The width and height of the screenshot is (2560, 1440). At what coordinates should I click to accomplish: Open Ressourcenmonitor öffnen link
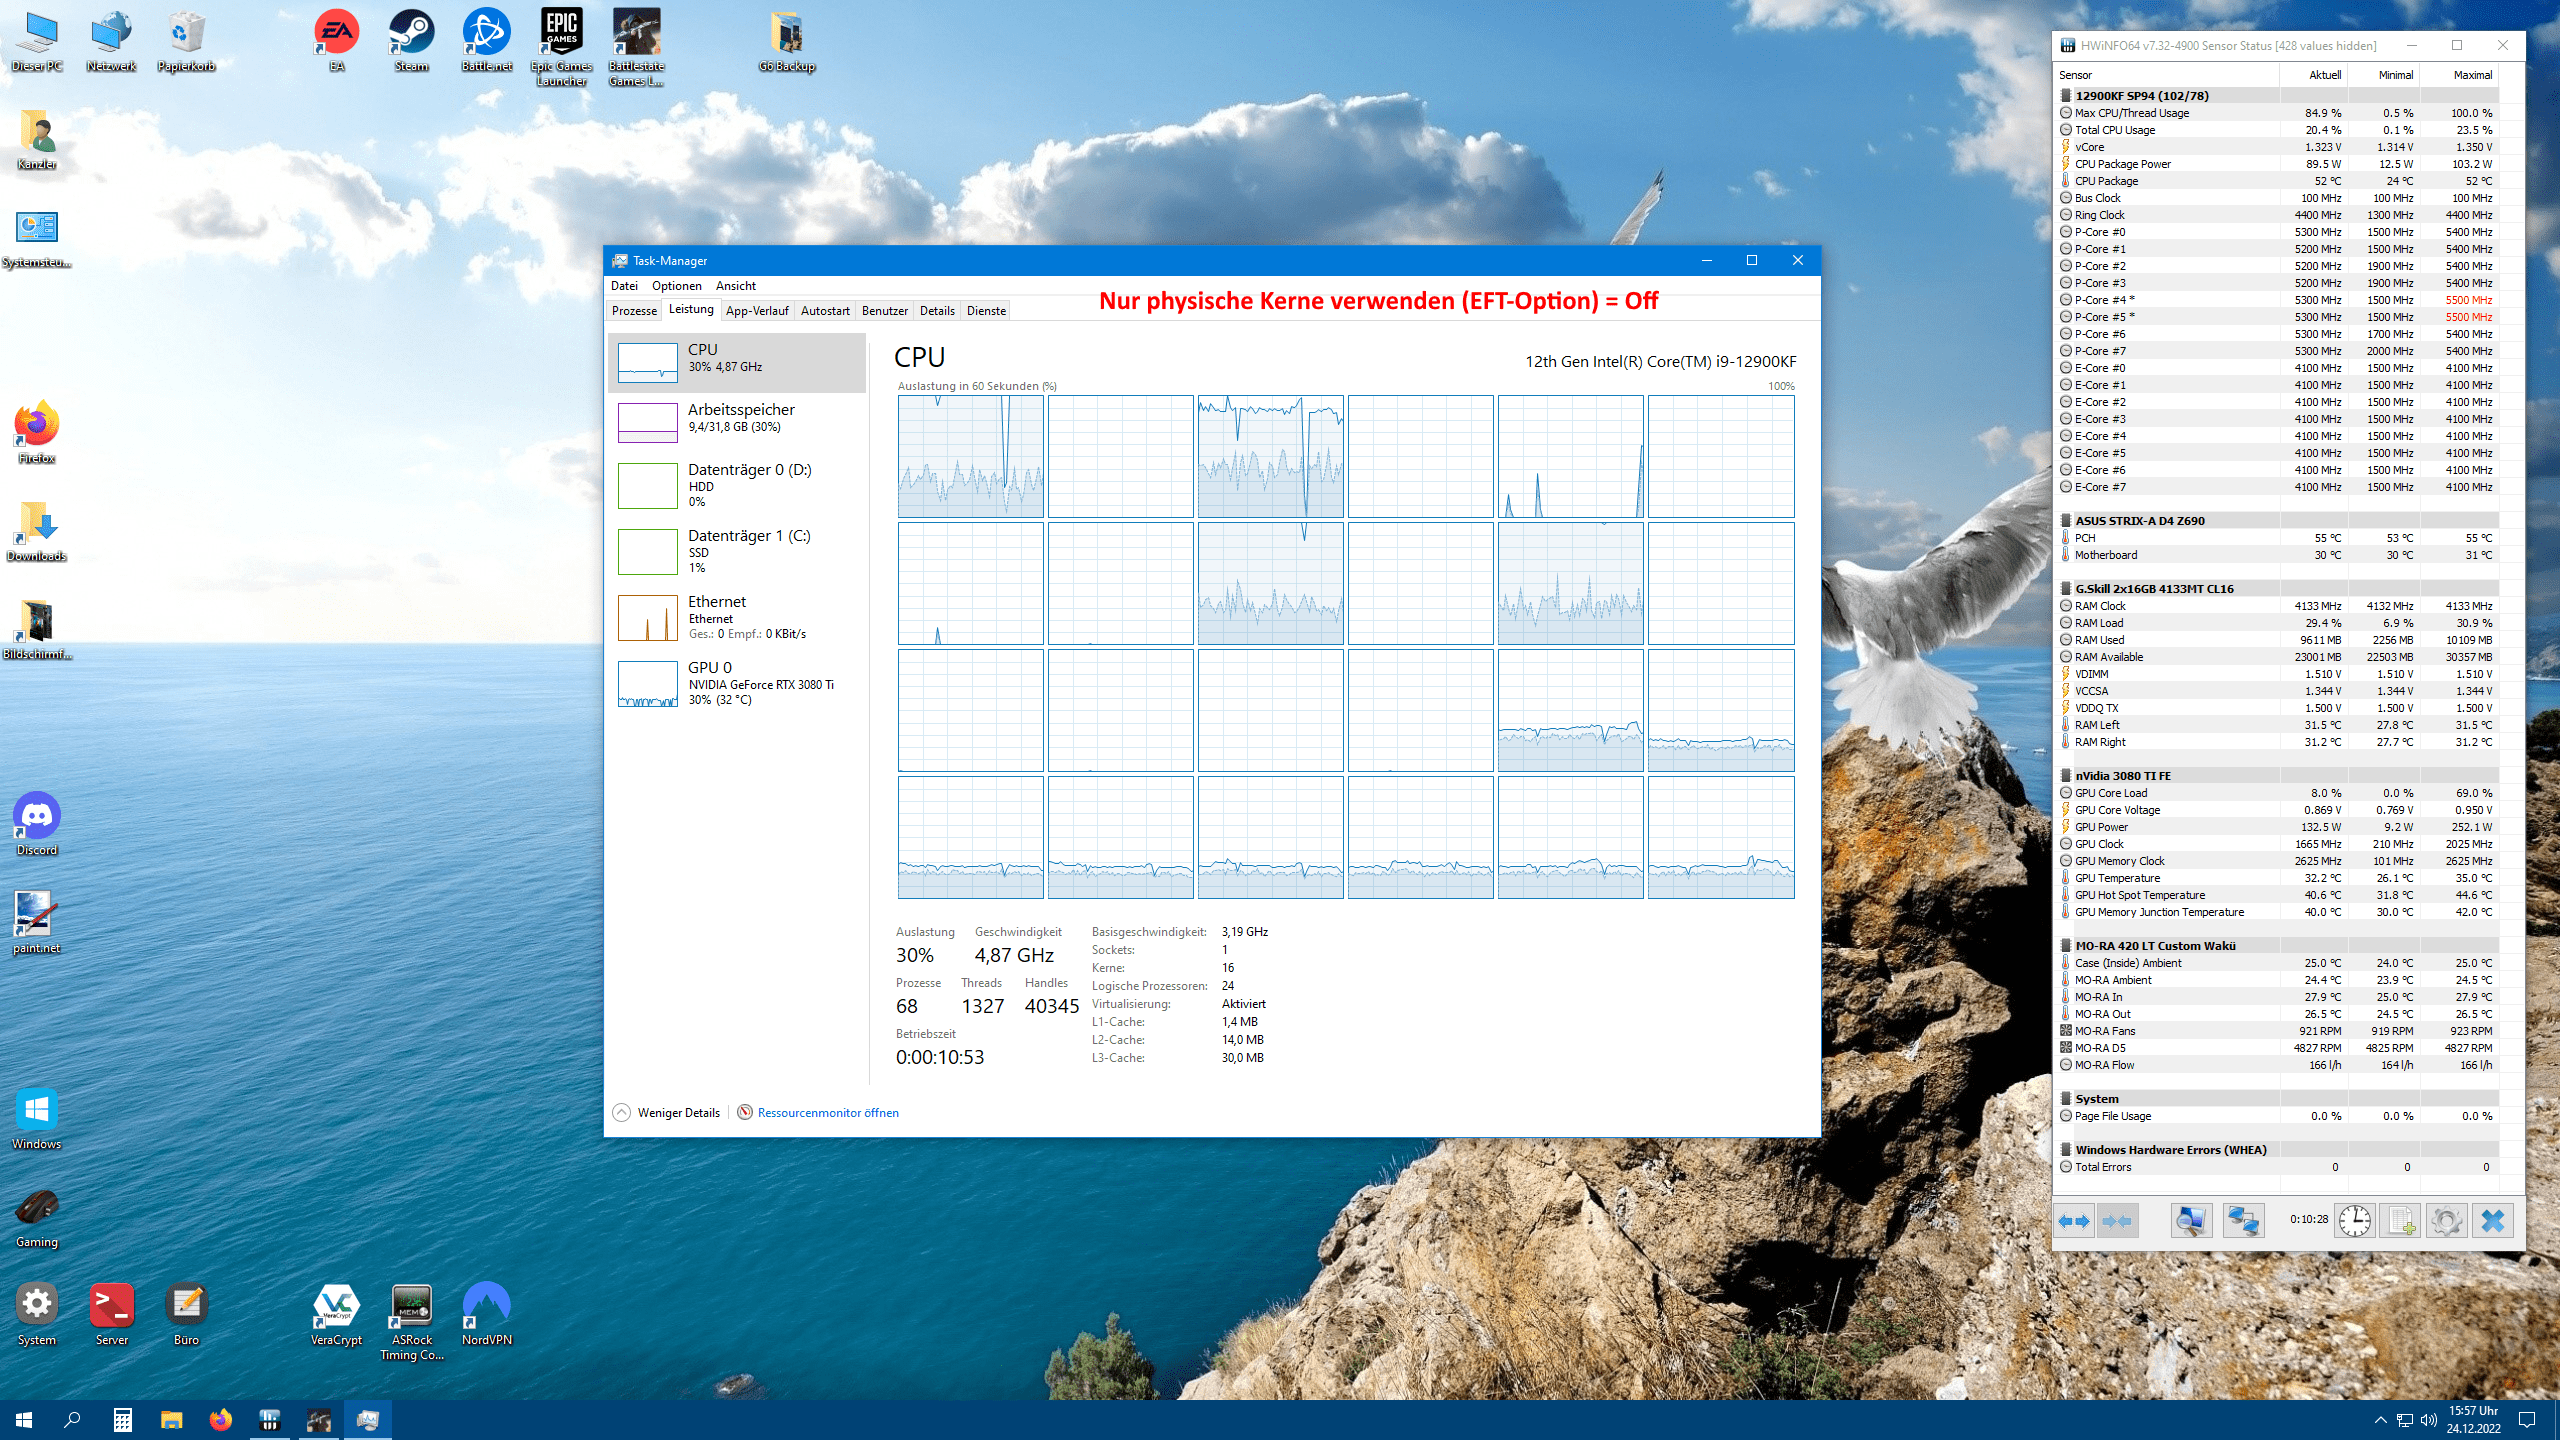[828, 1113]
